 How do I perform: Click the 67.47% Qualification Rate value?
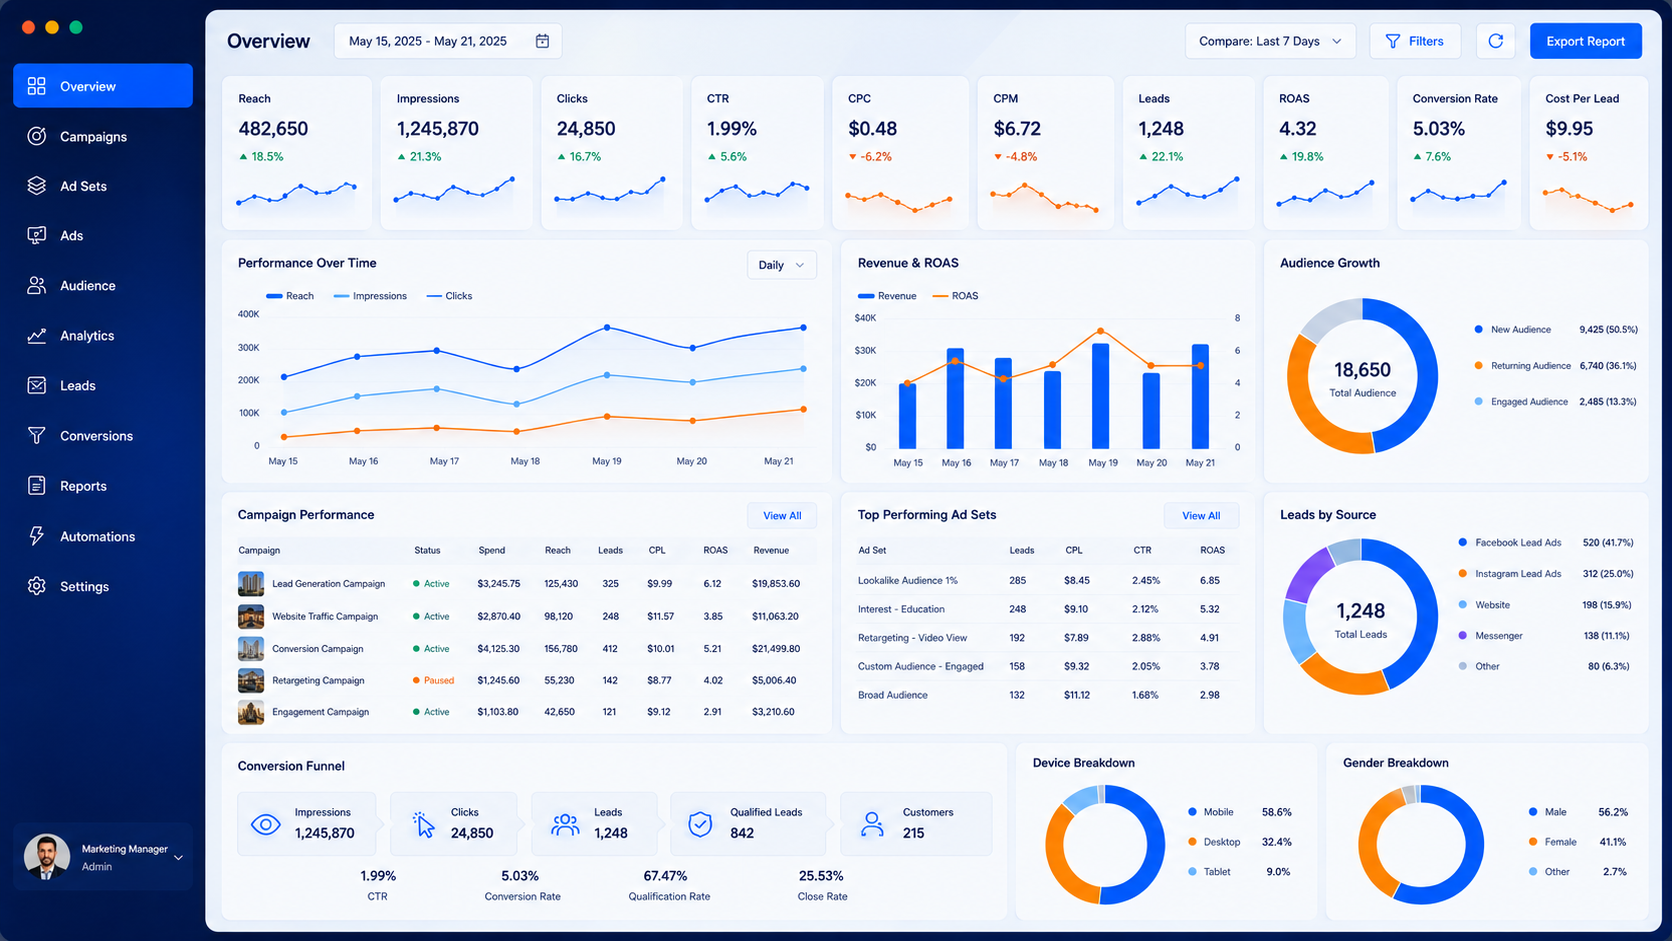click(x=665, y=876)
